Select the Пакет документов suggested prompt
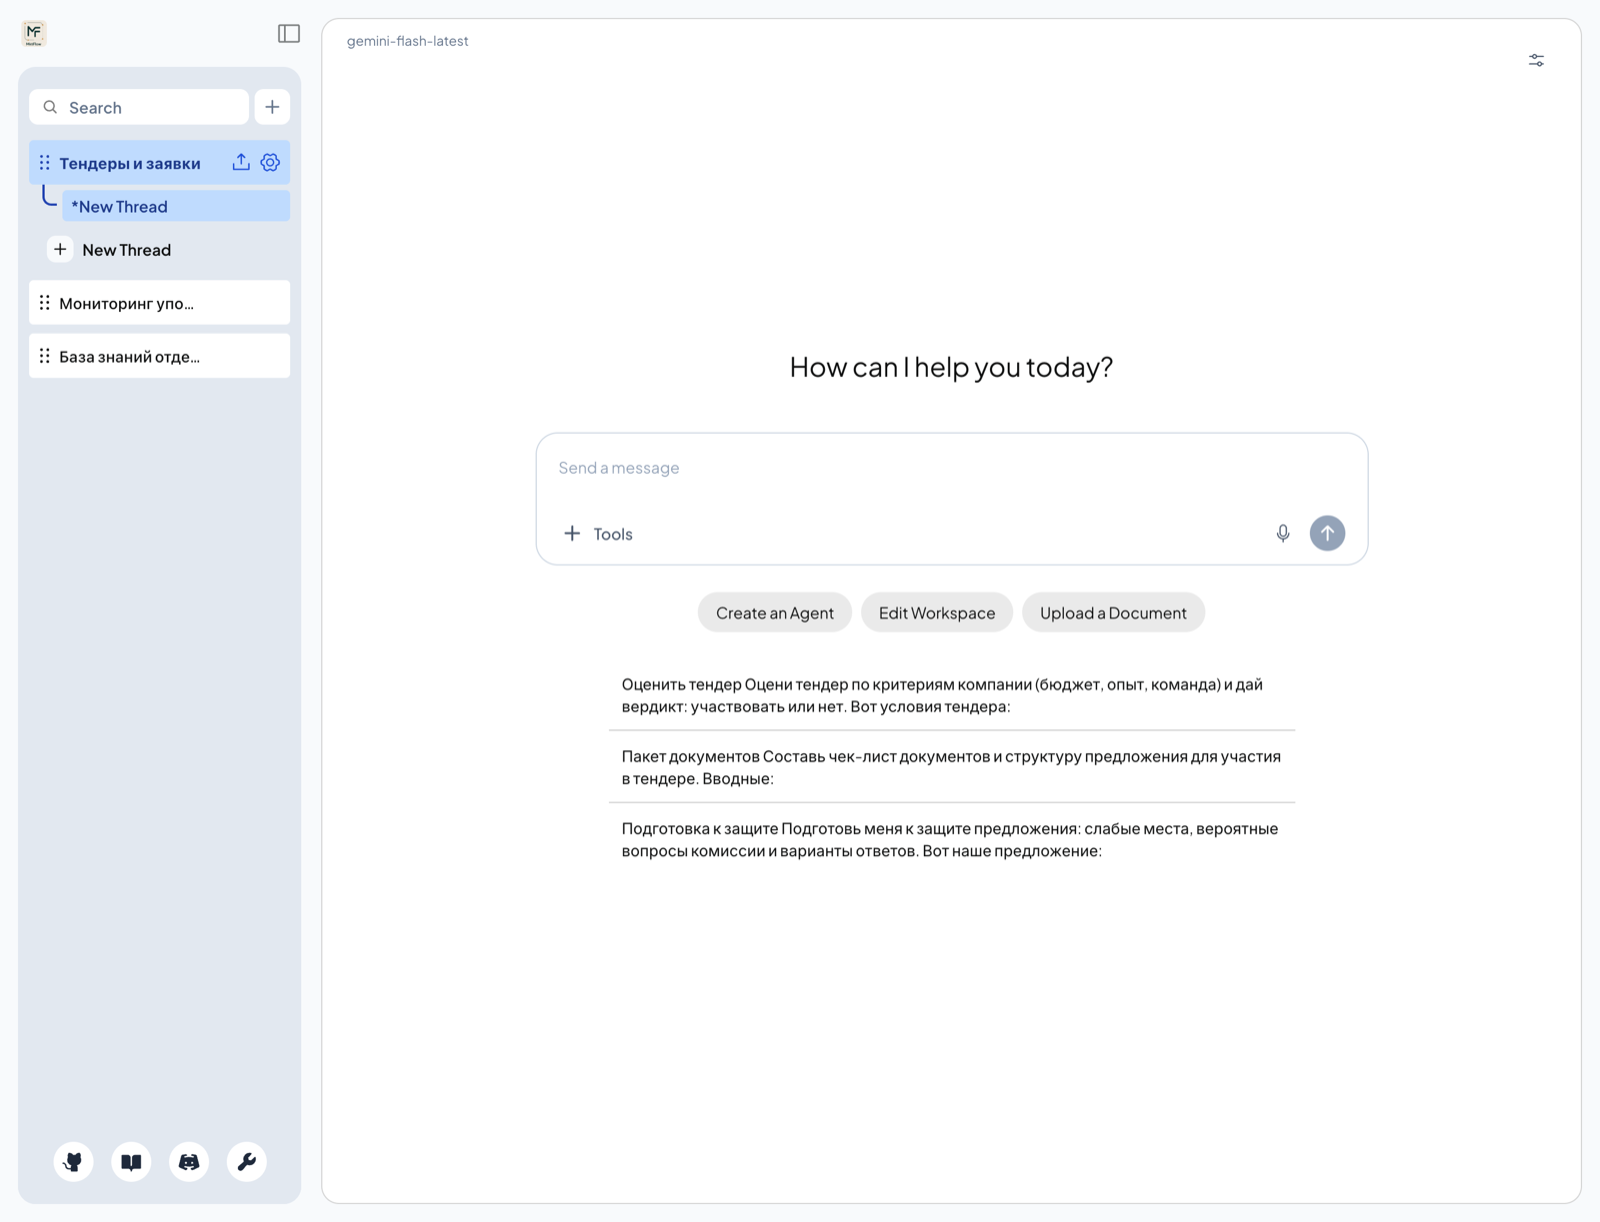This screenshot has height=1222, width=1600. tap(951, 767)
